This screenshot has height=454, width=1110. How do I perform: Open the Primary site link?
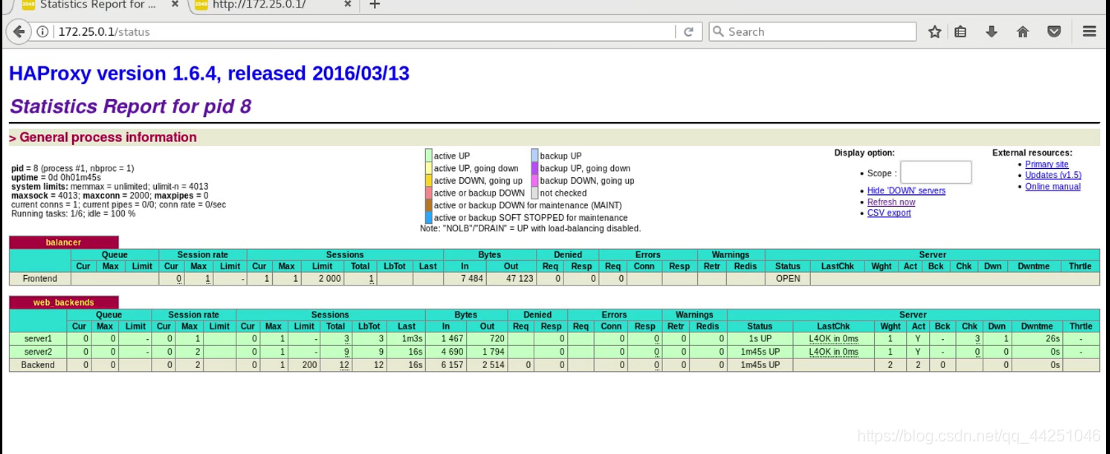1046,164
